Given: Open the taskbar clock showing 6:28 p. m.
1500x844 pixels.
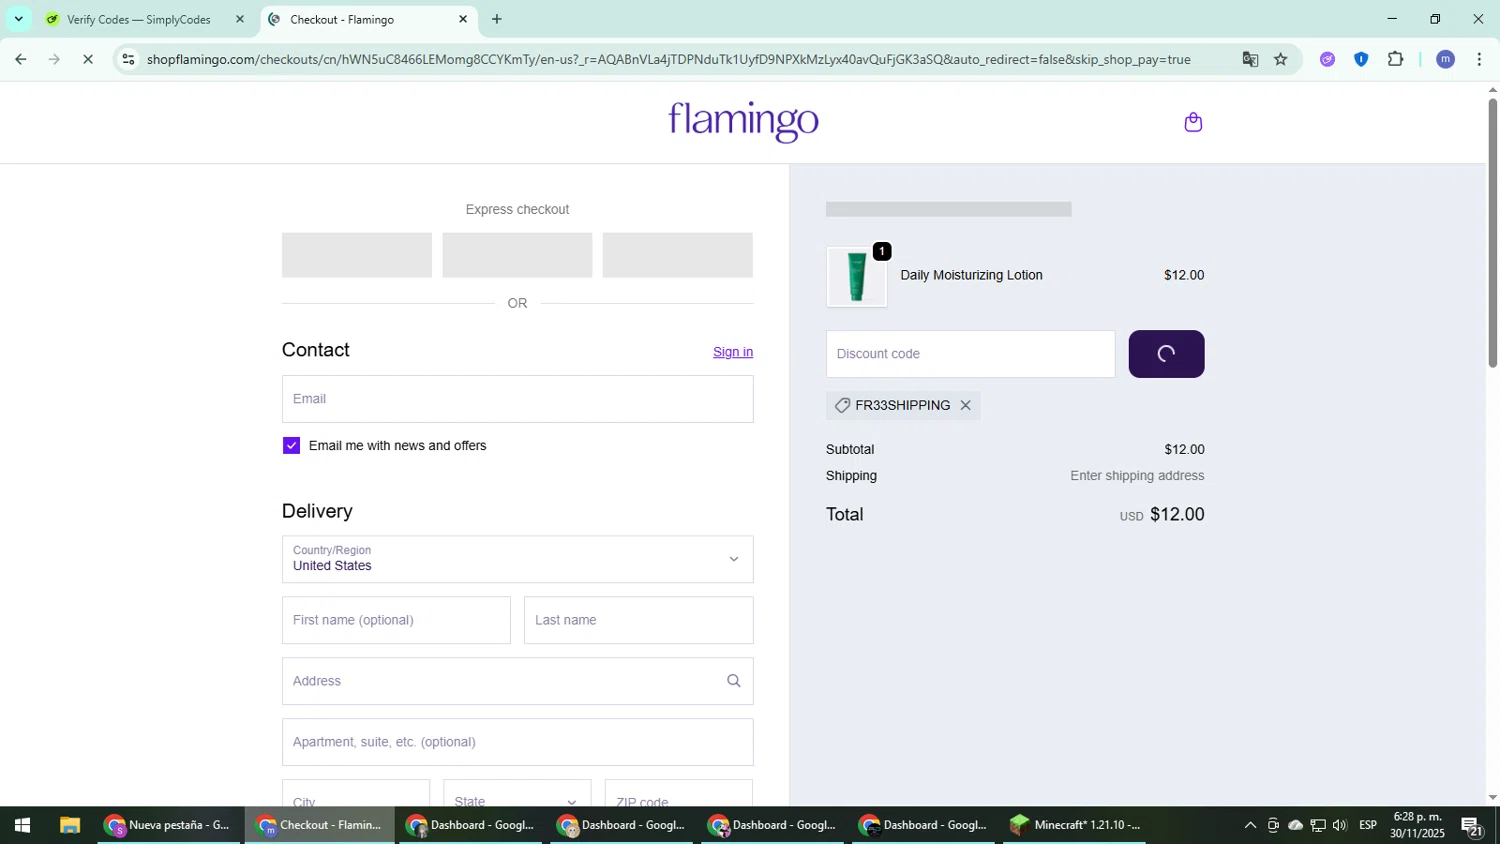Looking at the screenshot, I should 1417,825.
